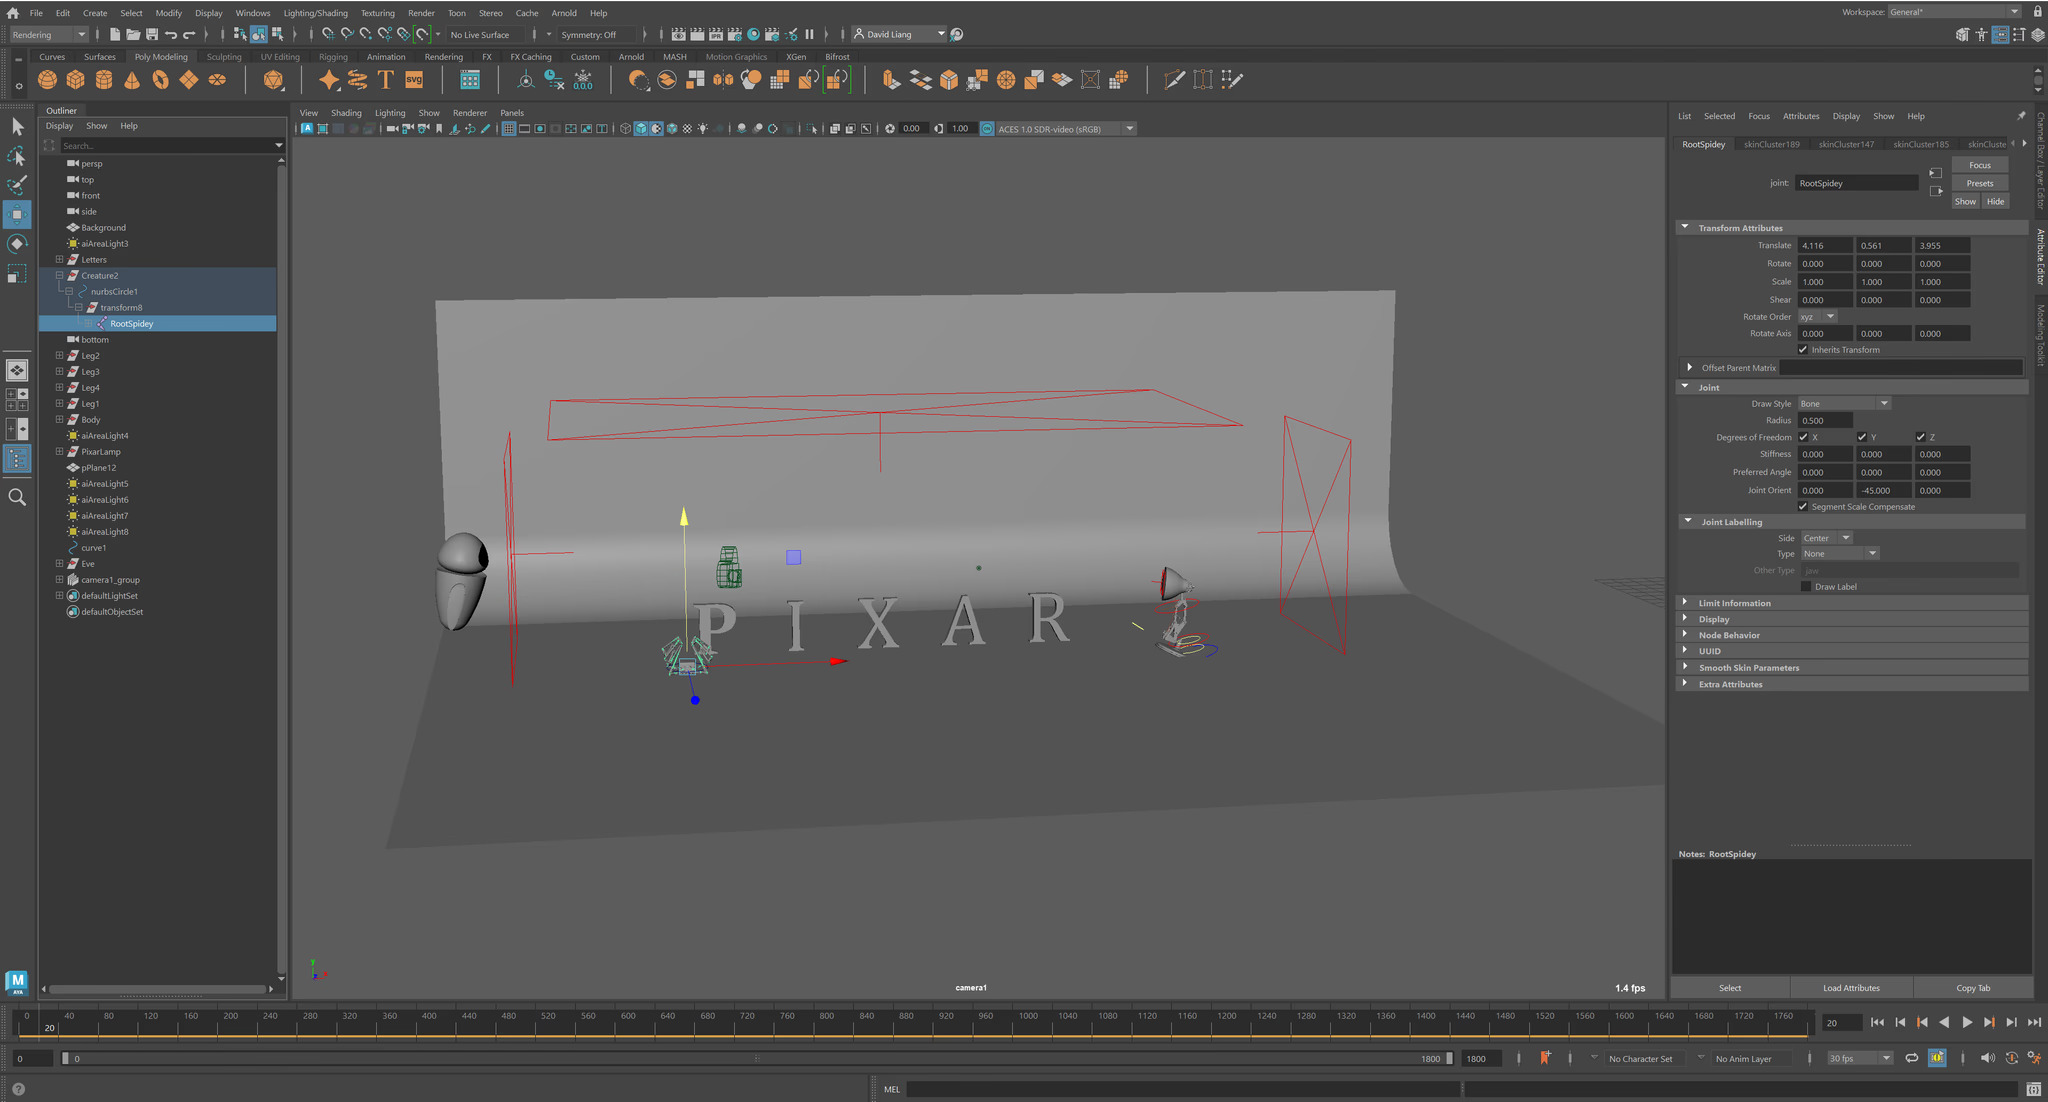Click the SVG import shelf icon

(414, 80)
